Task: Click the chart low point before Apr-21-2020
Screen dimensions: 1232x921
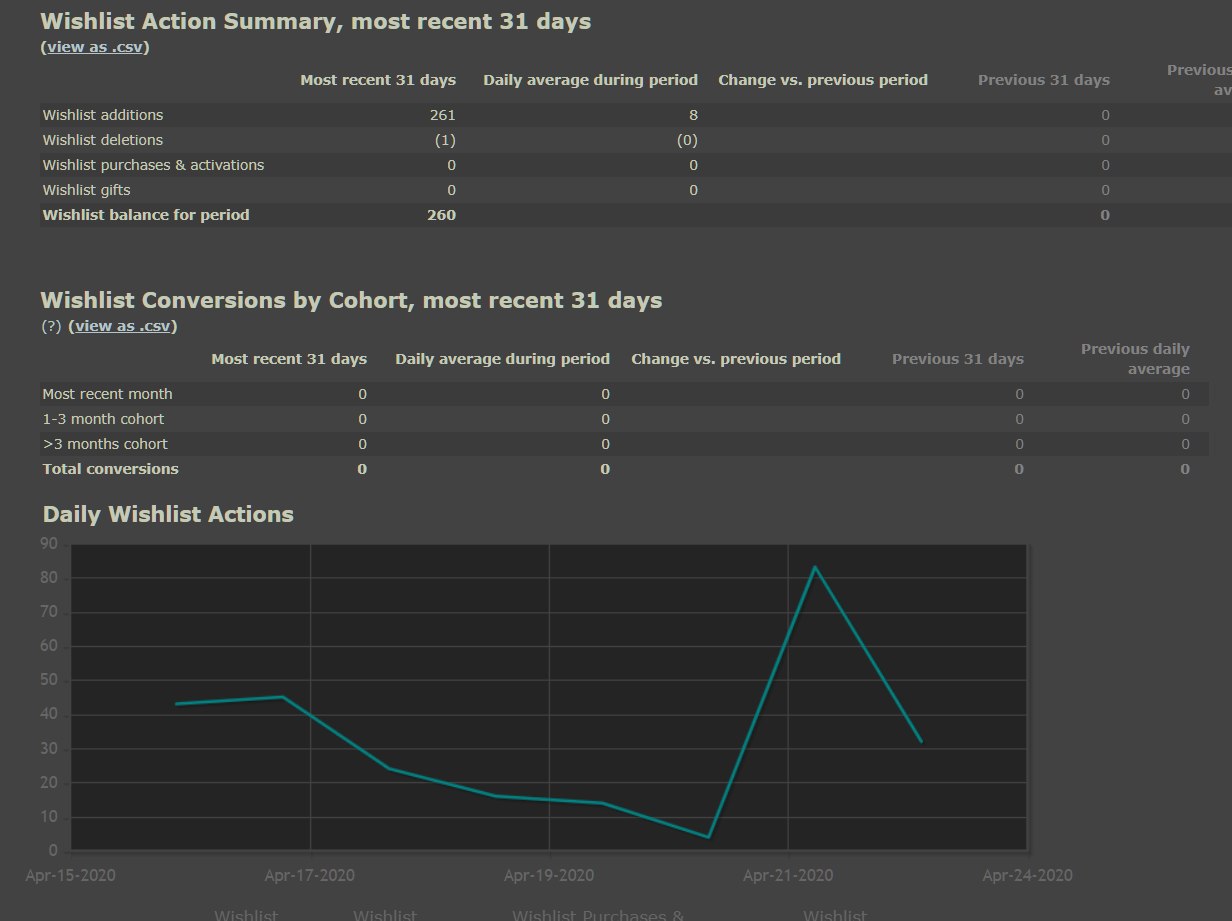Action: [709, 837]
